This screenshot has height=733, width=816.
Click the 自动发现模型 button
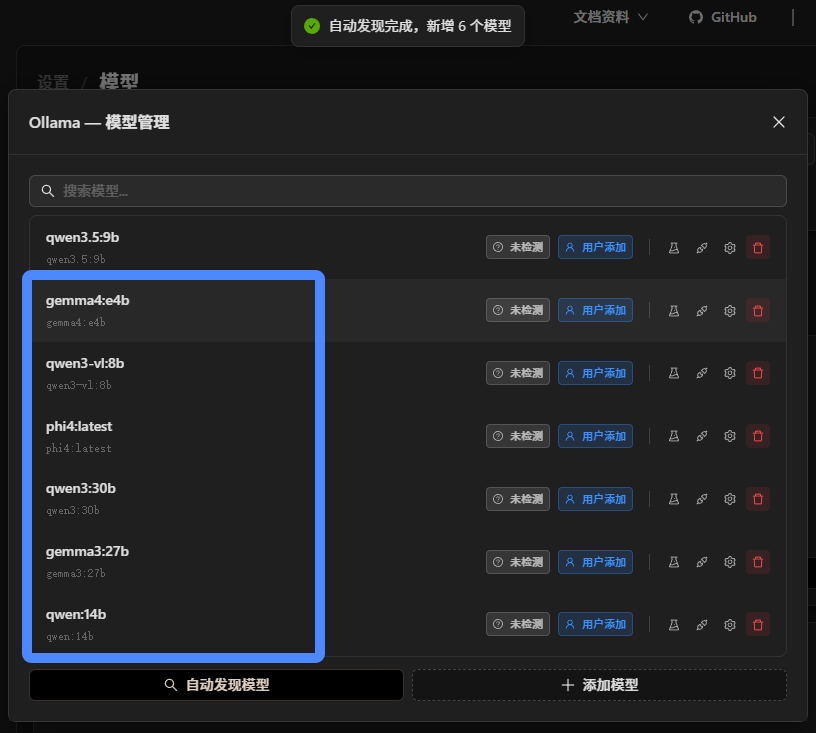click(x=216, y=685)
